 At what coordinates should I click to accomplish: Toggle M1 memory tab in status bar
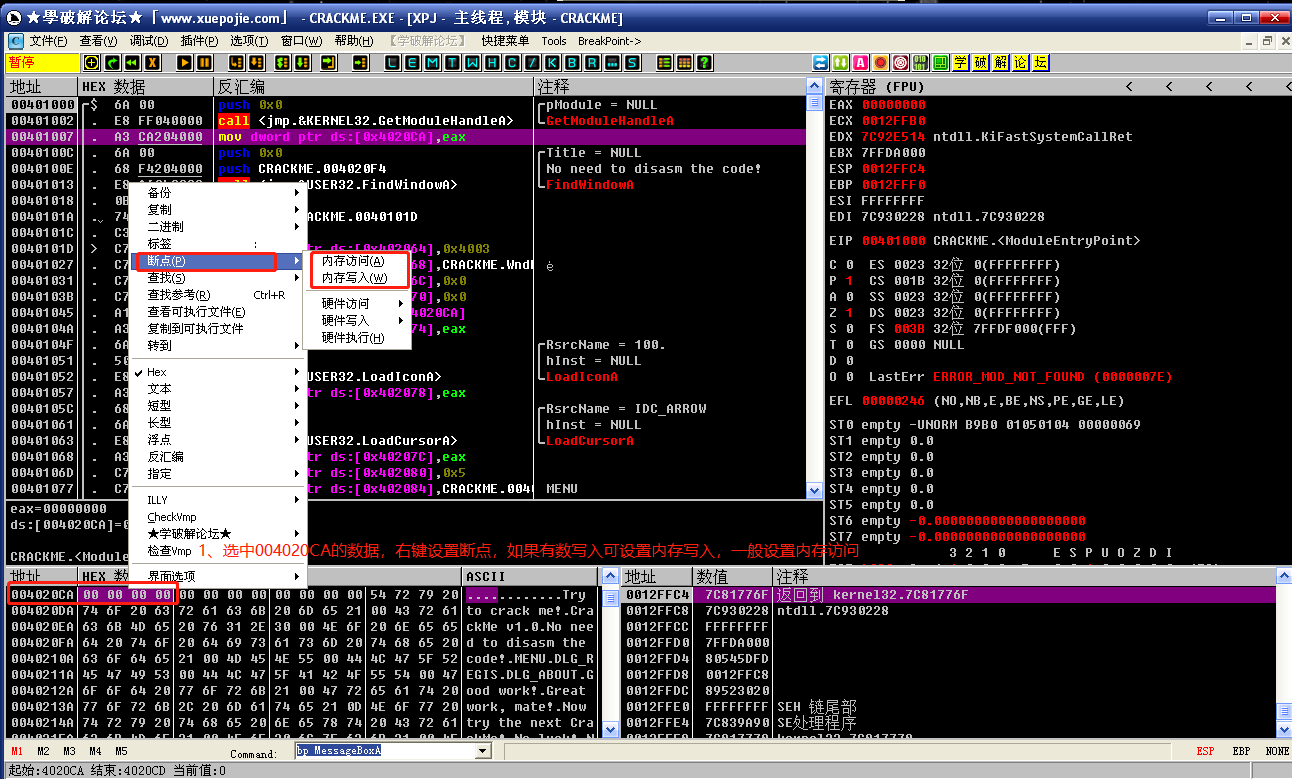point(17,751)
